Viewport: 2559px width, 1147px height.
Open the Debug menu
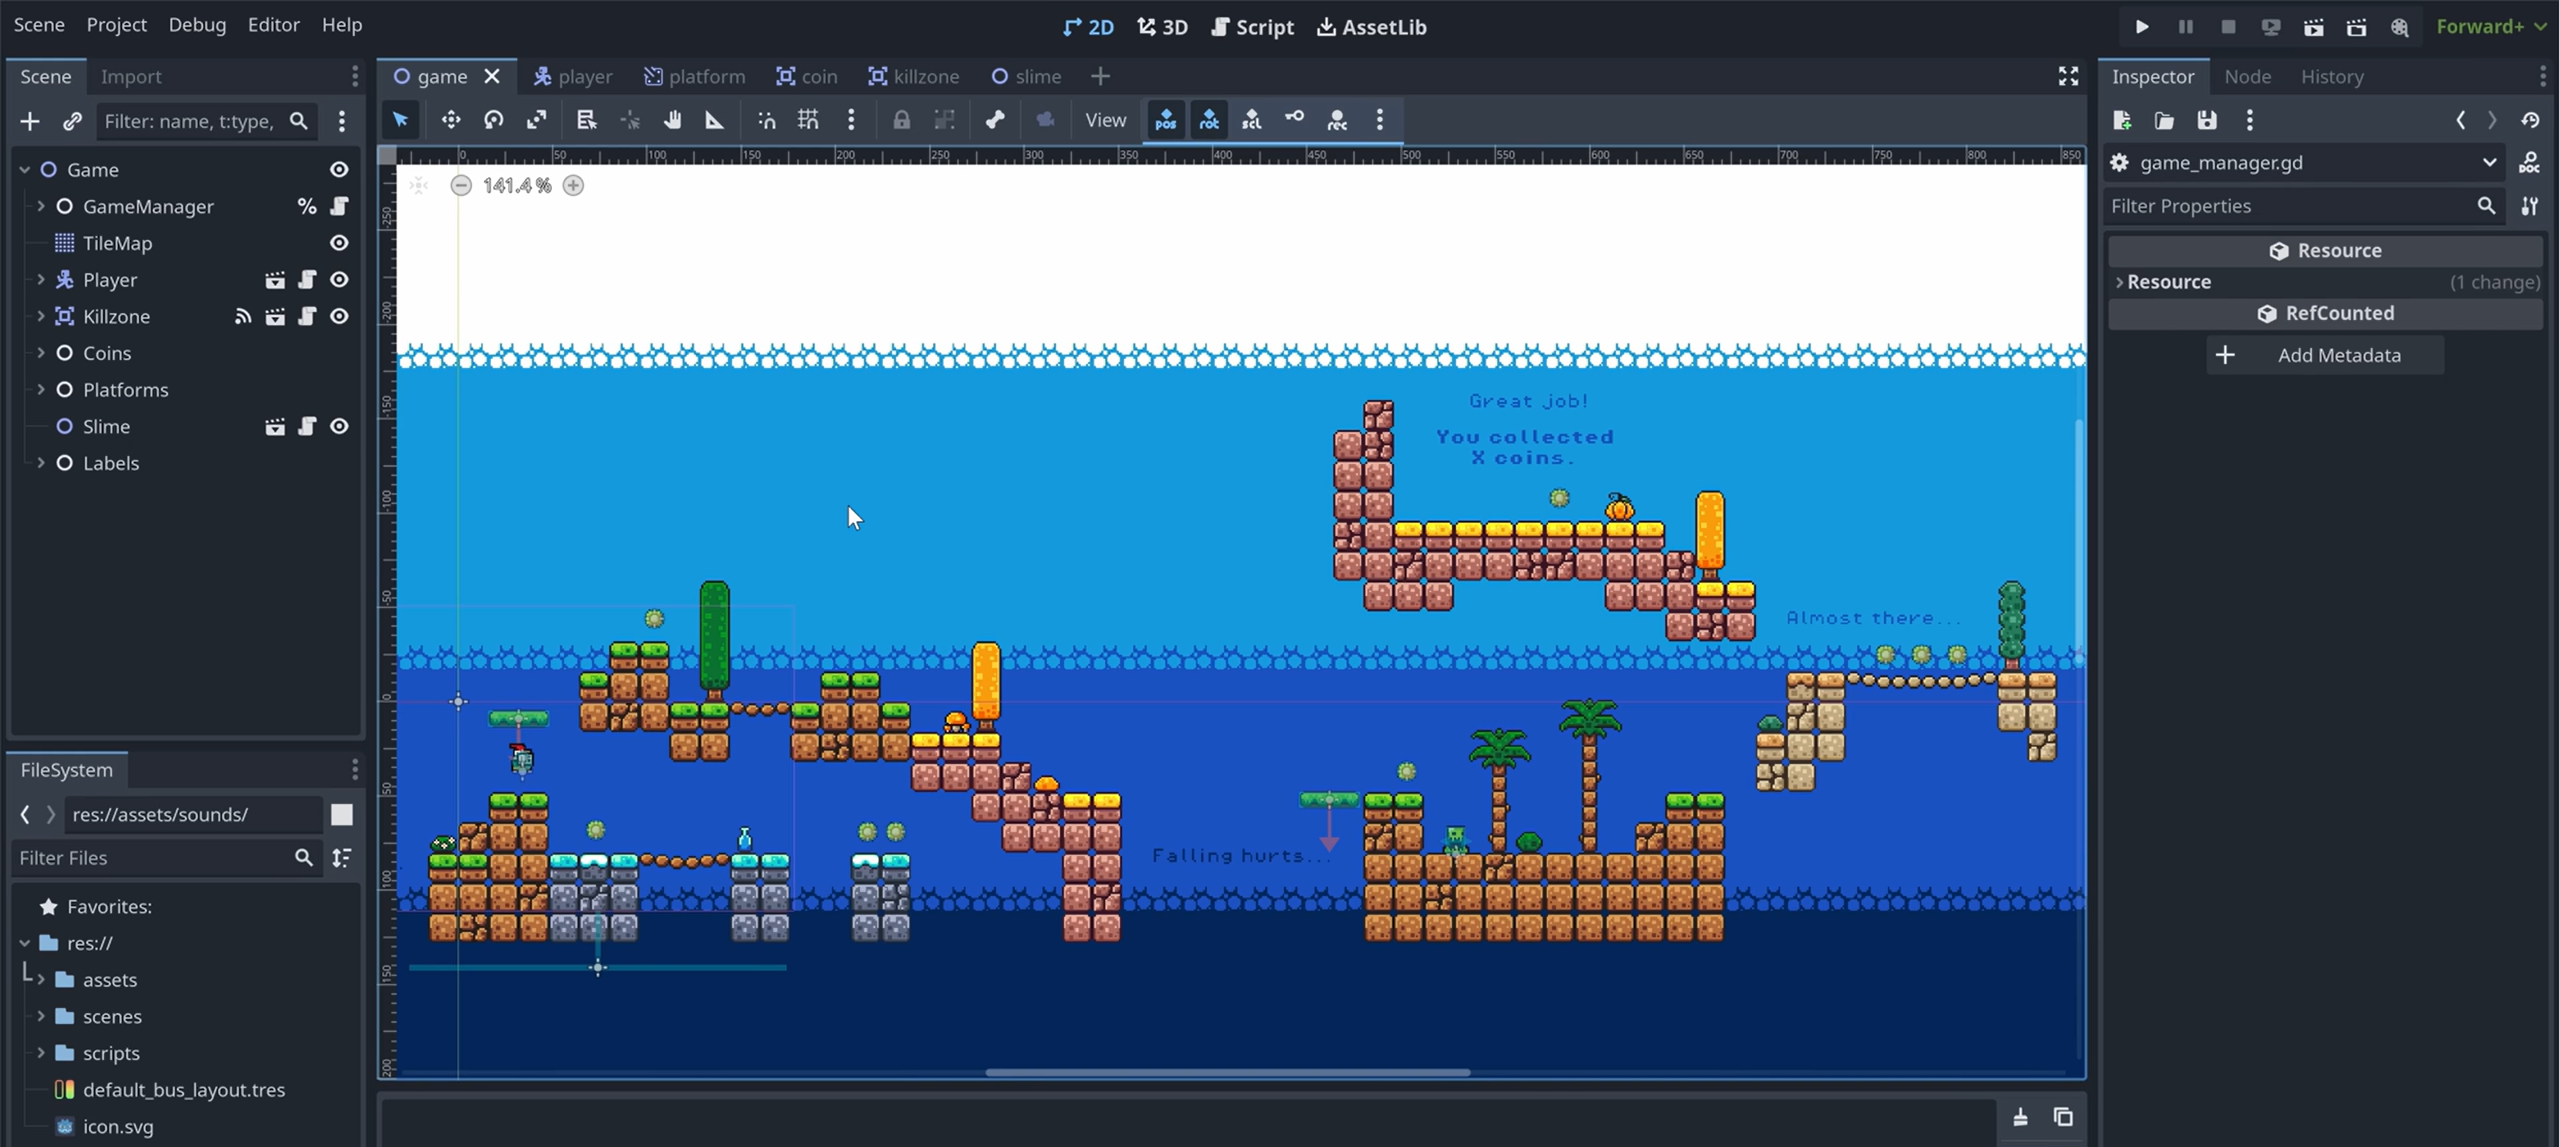(196, 25)
